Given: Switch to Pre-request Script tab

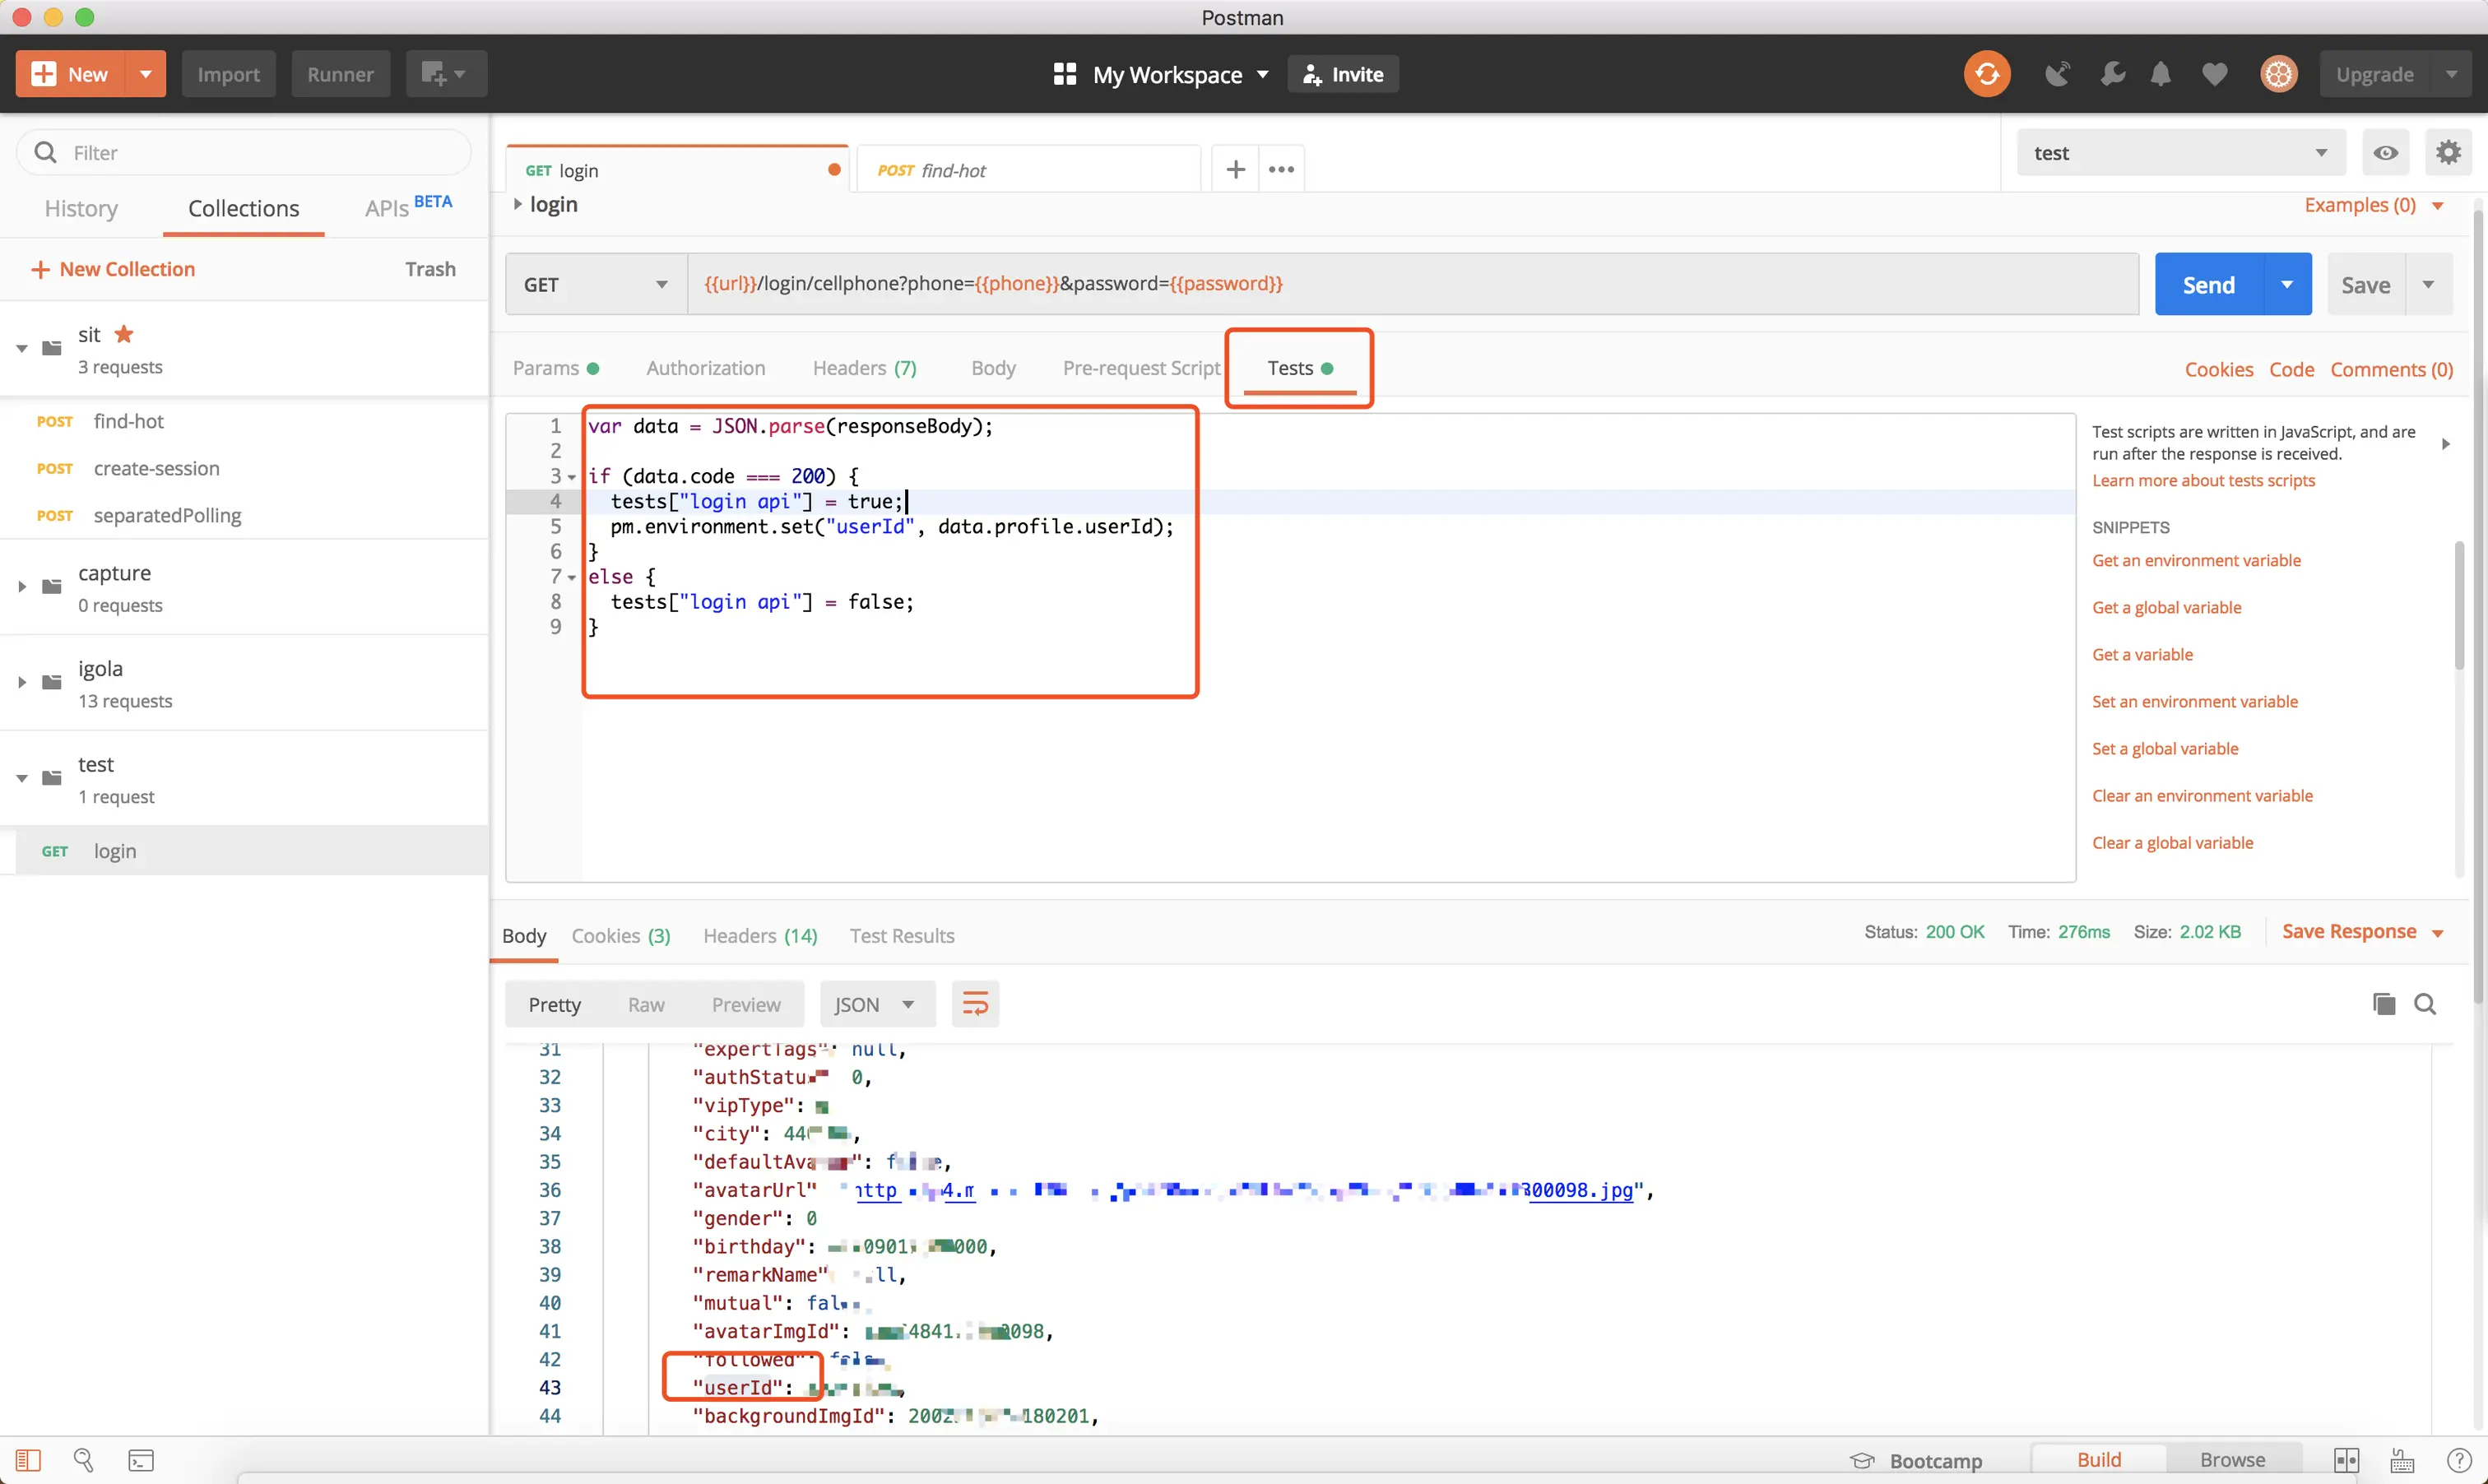Looking at the screenshot, I should click(1141, 368).
